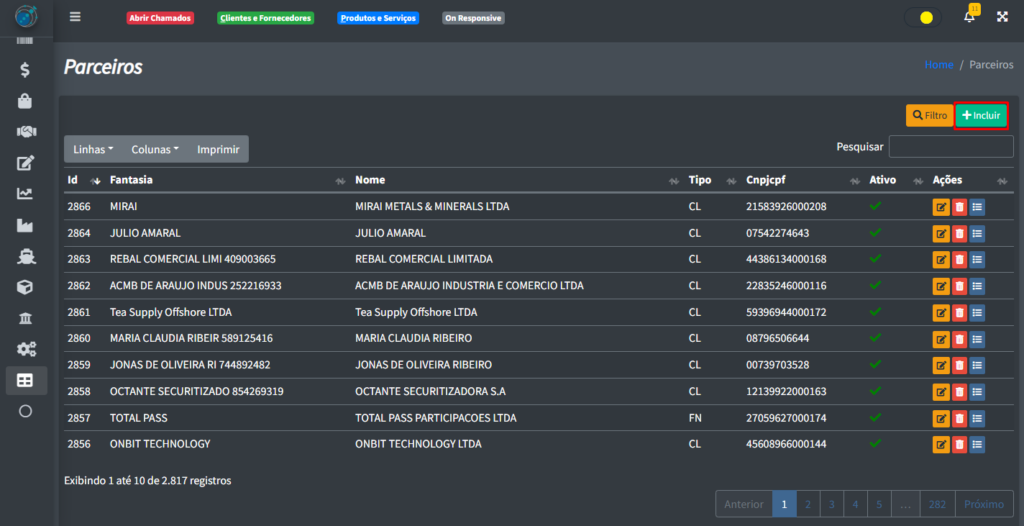Open the ship icon in sidebar
The height and width of the screenshot is (526, 1024).
click(25, 256)
